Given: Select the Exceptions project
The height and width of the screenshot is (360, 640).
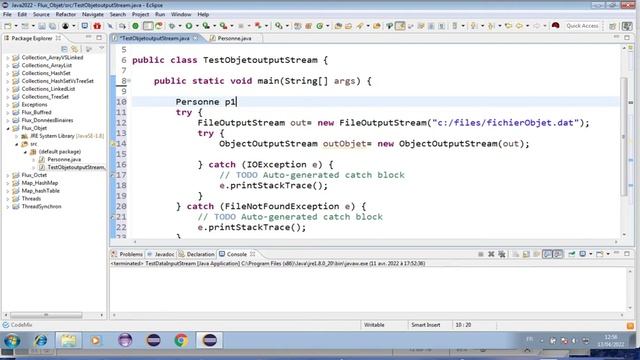Looking at the screenshot, I should click(x=34, y=104).
